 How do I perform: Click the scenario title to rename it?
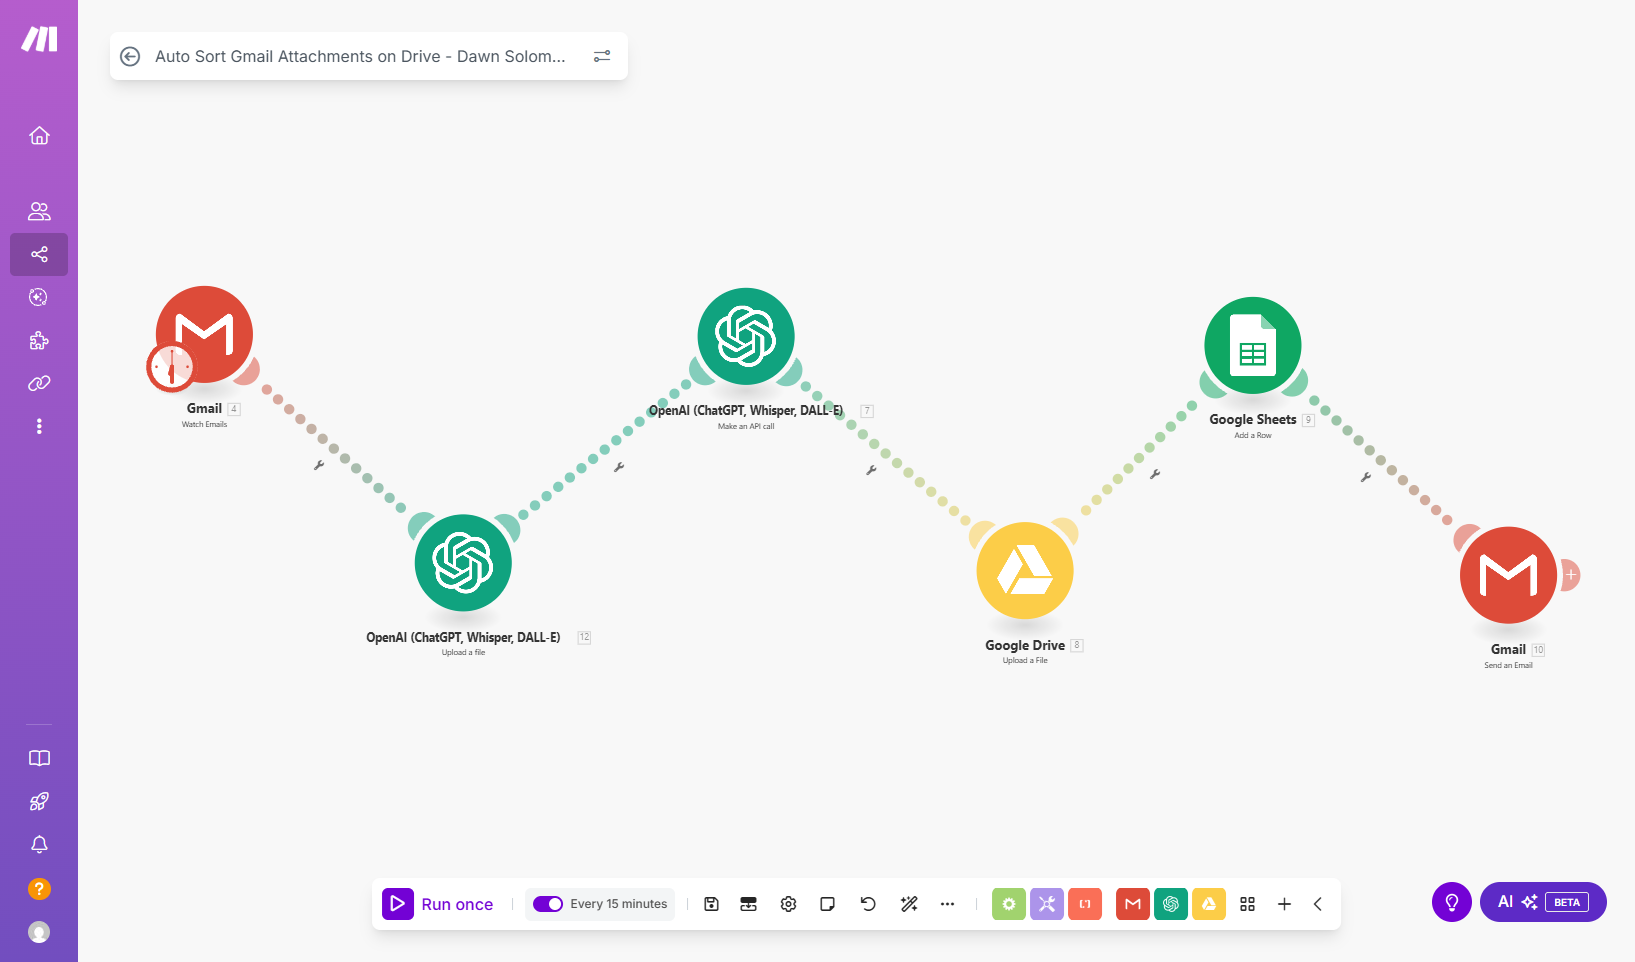pos(360,56)
